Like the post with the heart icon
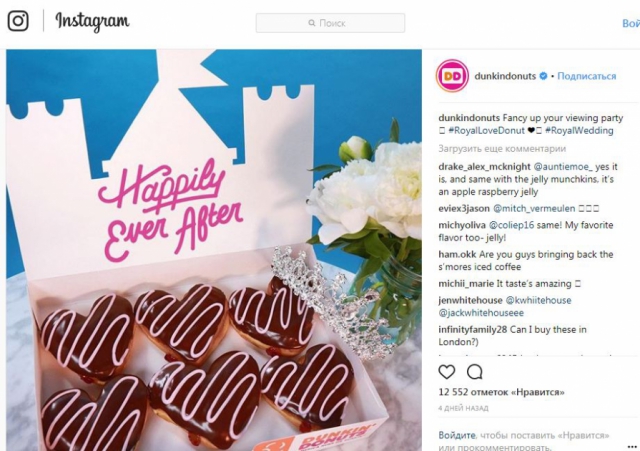Screen dimensions: 640x451 pos(447,372)
